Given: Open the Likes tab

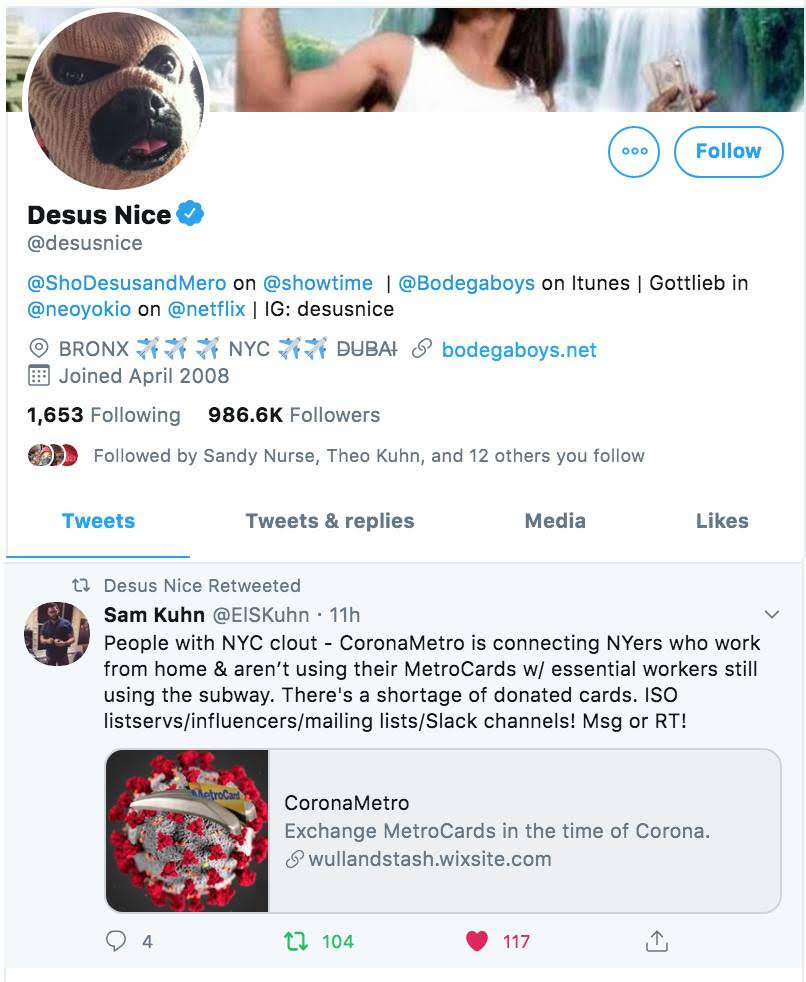Looking at the screenshot, I should (722, 521).
